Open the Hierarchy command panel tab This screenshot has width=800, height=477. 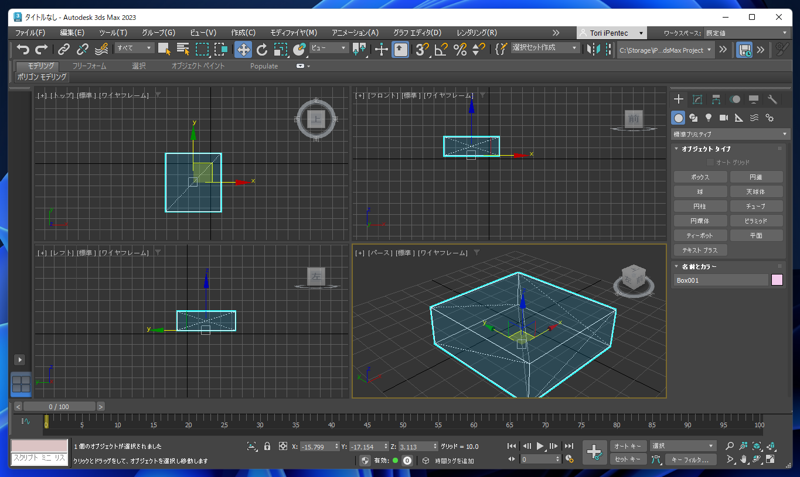[x=716, y=99]
